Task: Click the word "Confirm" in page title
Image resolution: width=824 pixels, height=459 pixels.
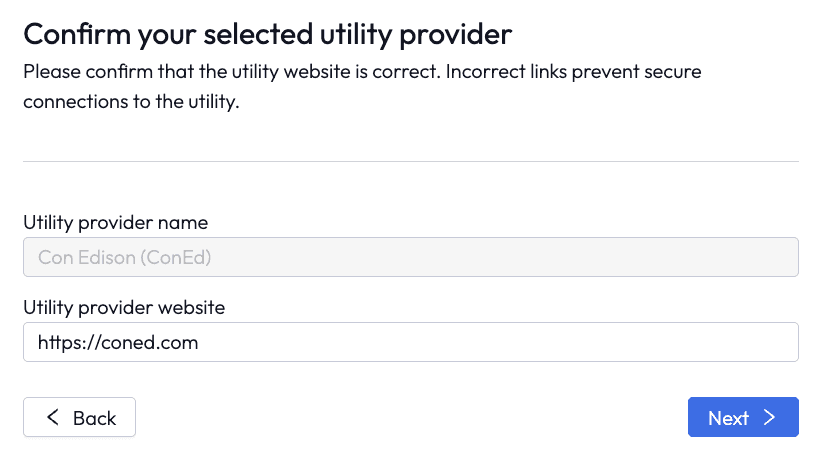Action: (x=77, y=34)
